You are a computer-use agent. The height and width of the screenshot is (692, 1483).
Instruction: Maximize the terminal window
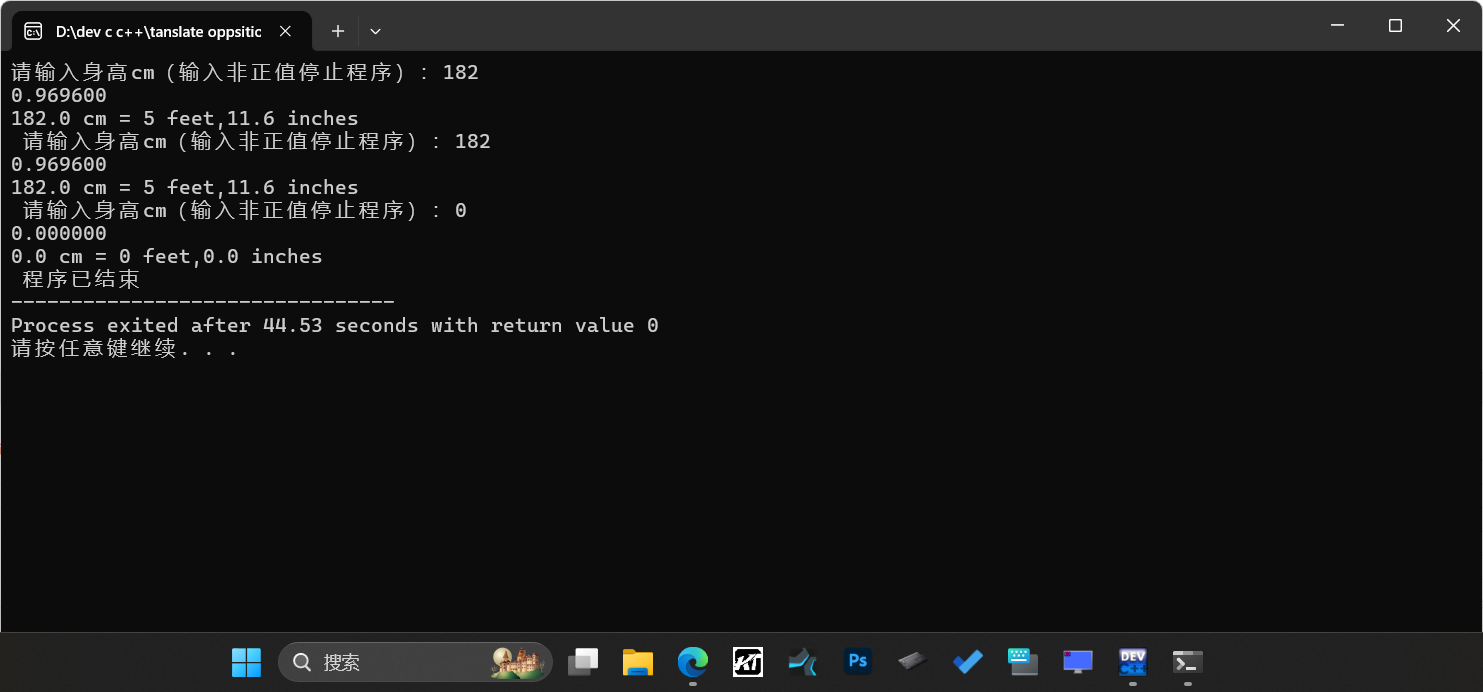[x=1395, y=26]
